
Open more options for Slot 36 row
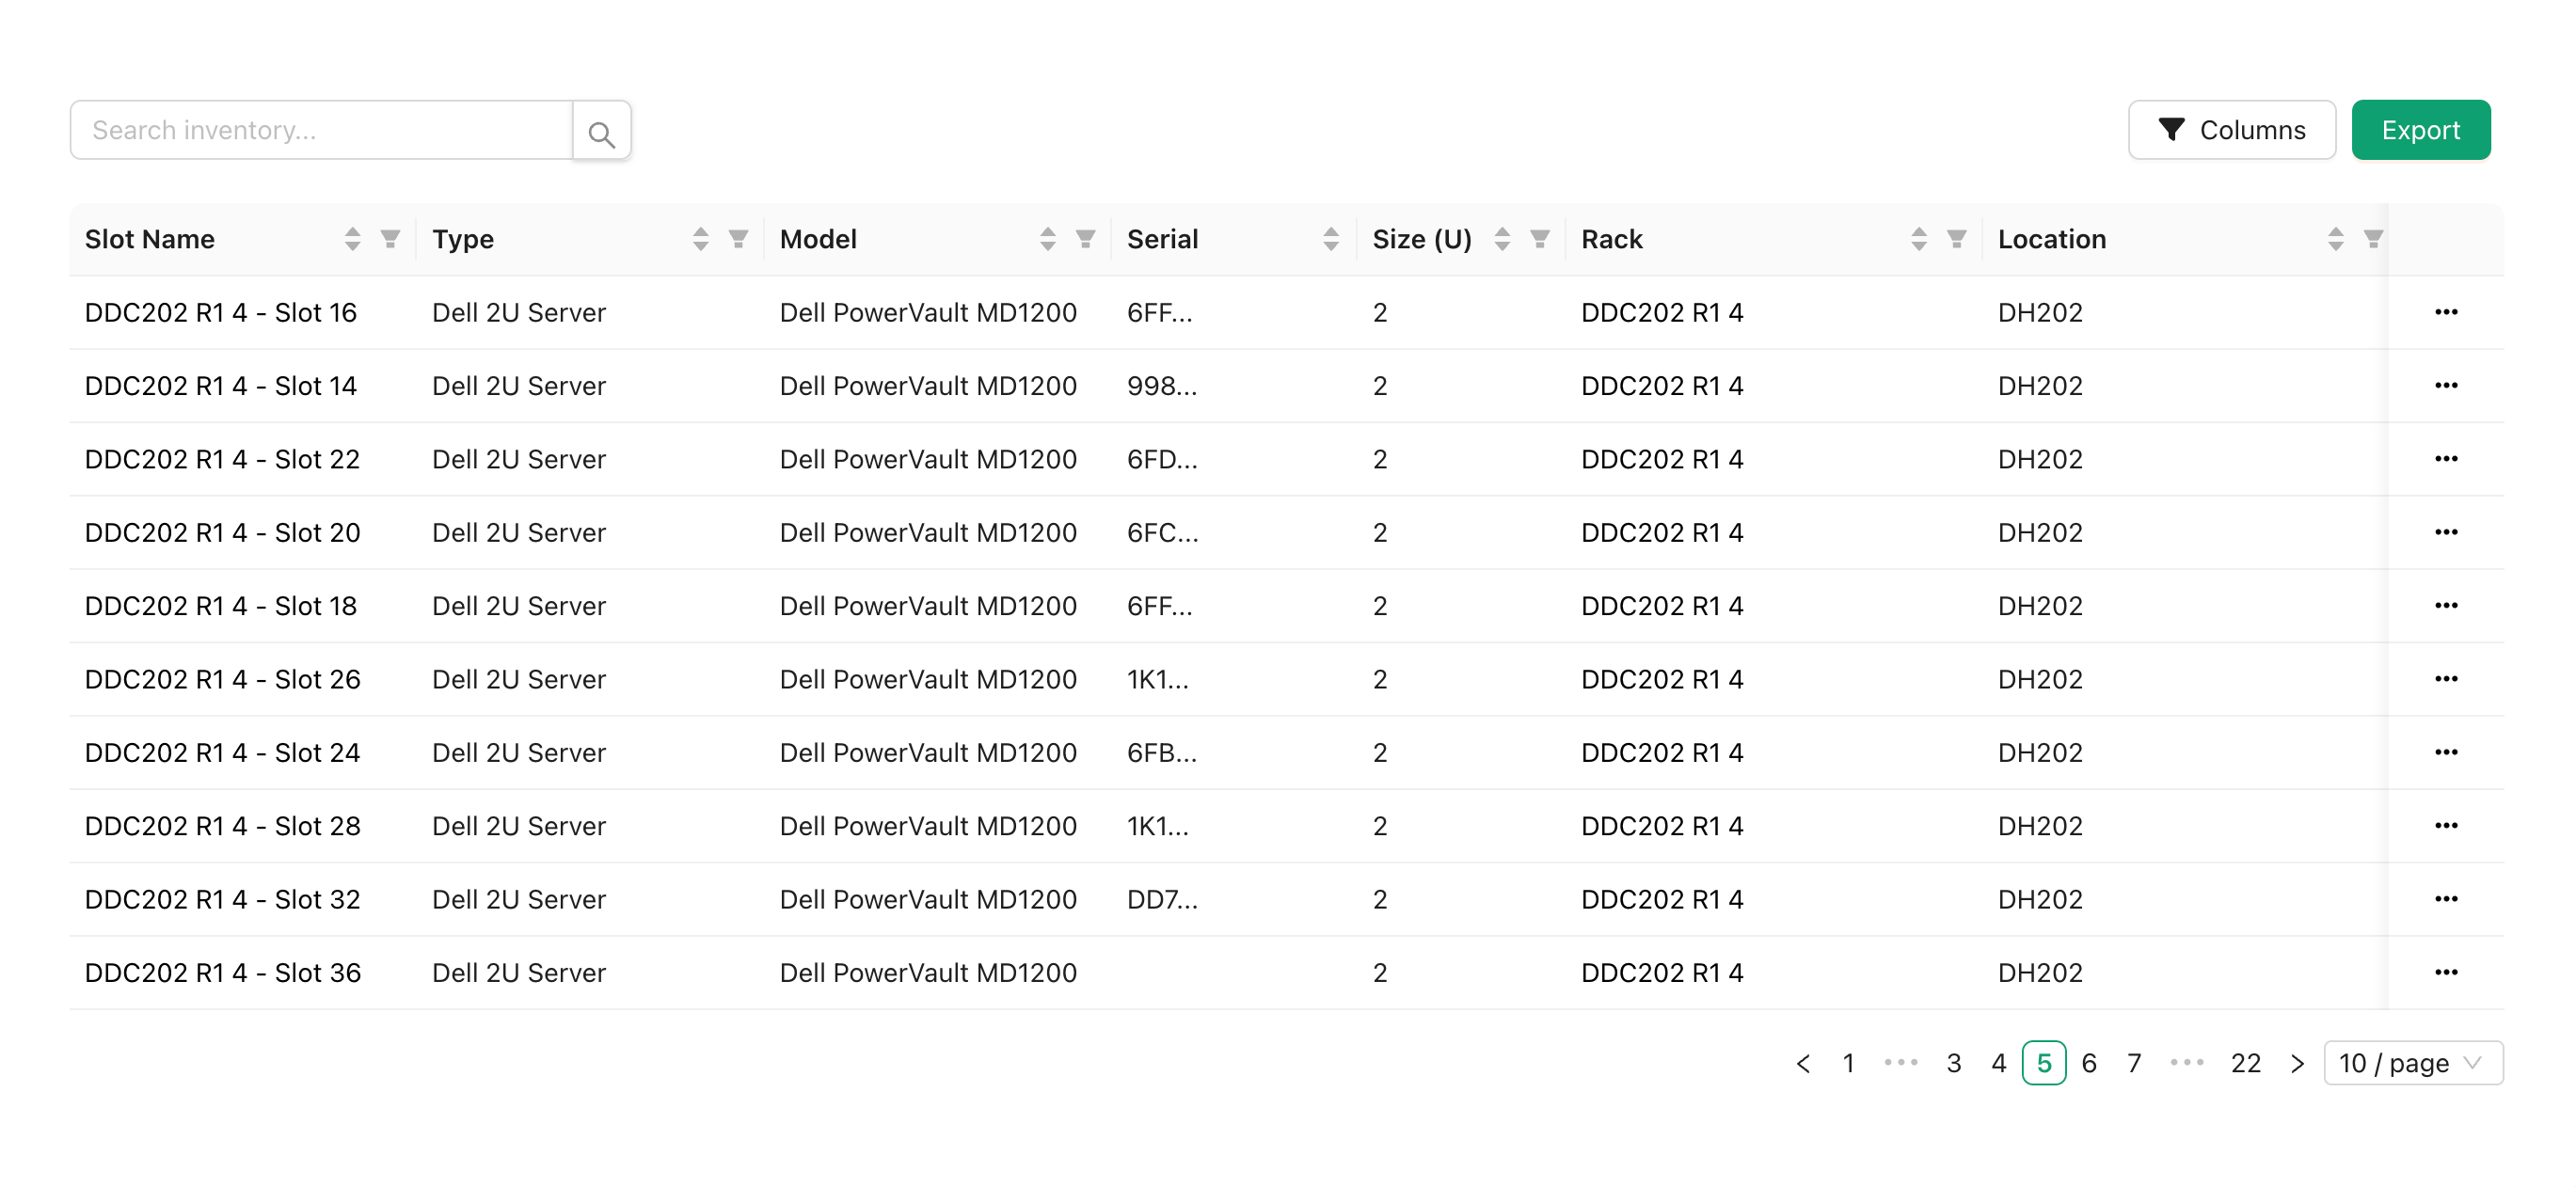2445,972
